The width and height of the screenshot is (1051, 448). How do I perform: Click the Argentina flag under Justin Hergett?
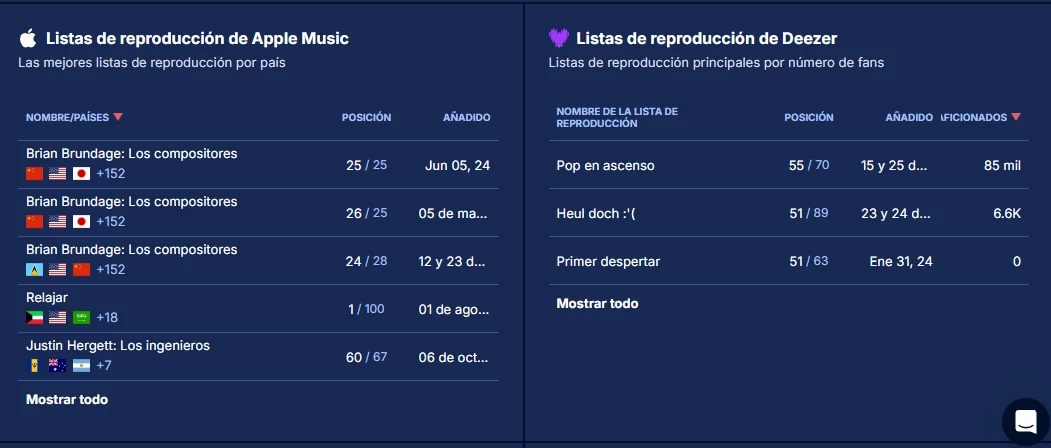(x=81, y=365)
